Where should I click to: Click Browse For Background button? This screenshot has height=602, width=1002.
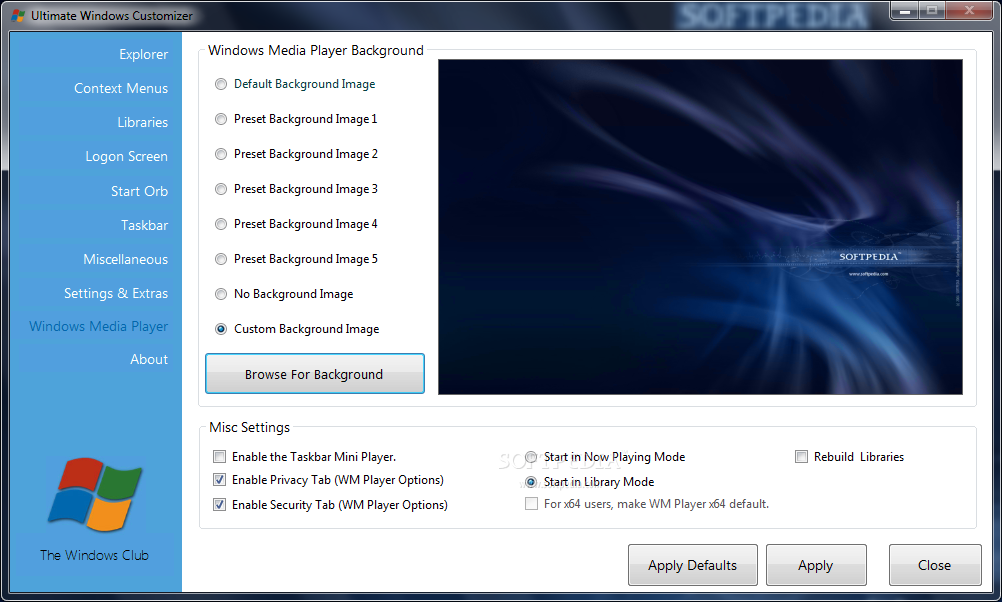[314, 374]
